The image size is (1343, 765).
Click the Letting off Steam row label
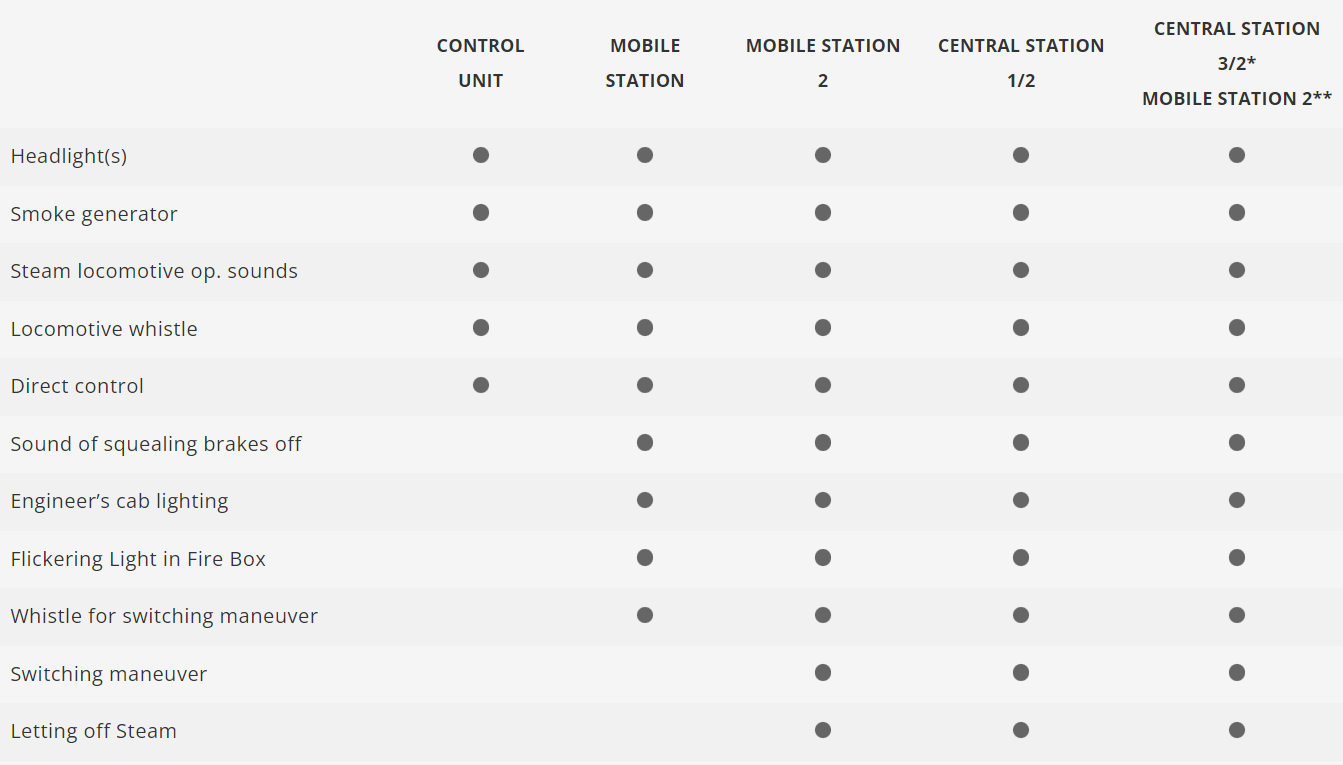coord(94,731)
